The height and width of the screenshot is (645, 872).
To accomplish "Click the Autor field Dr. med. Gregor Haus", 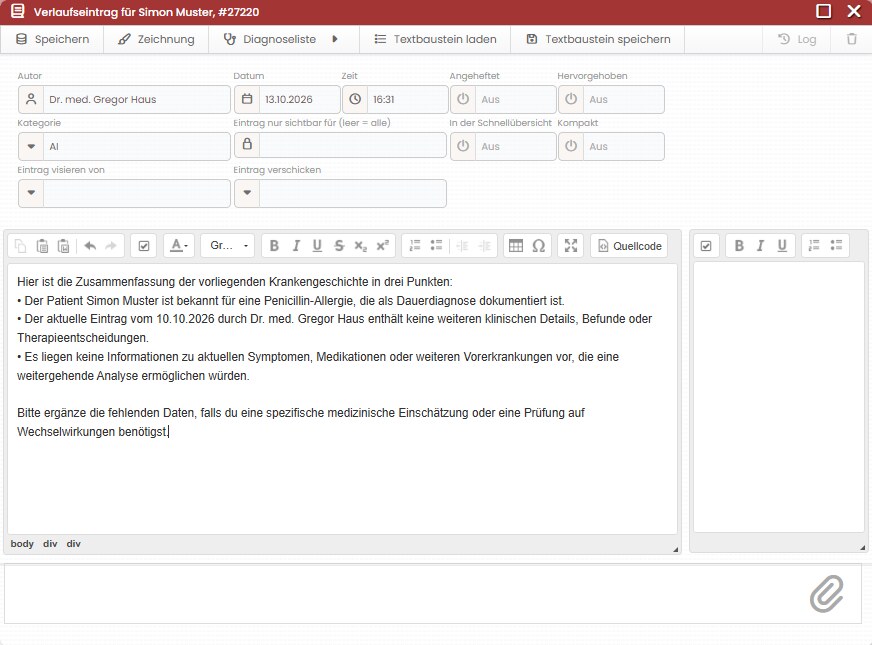I will tap(125, 100).
